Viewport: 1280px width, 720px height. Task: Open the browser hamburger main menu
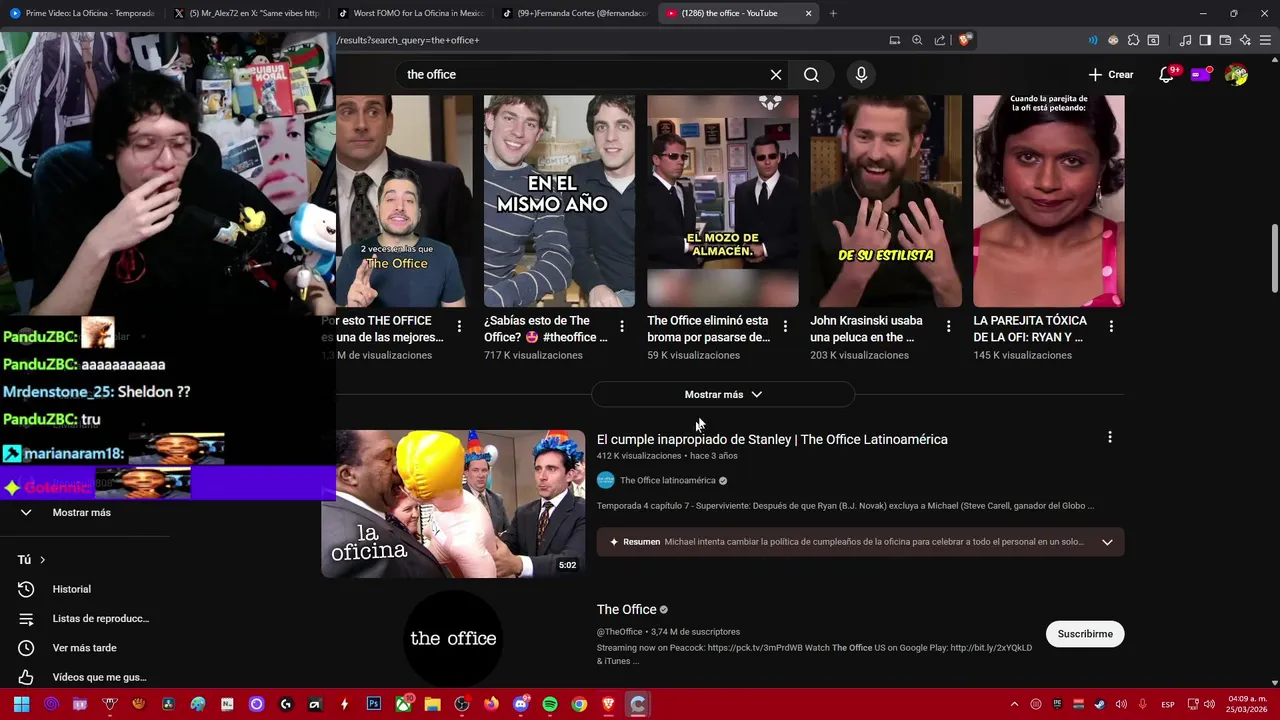(x=1266, y=40)
